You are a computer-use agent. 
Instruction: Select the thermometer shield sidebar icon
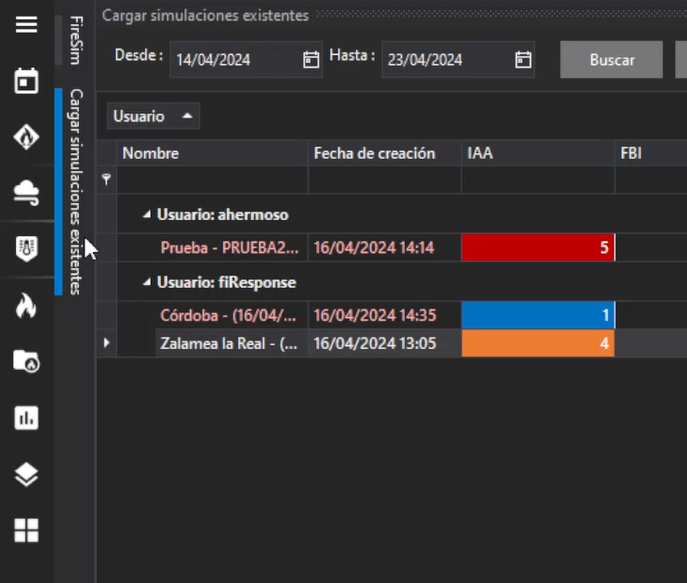pos(26,249)
